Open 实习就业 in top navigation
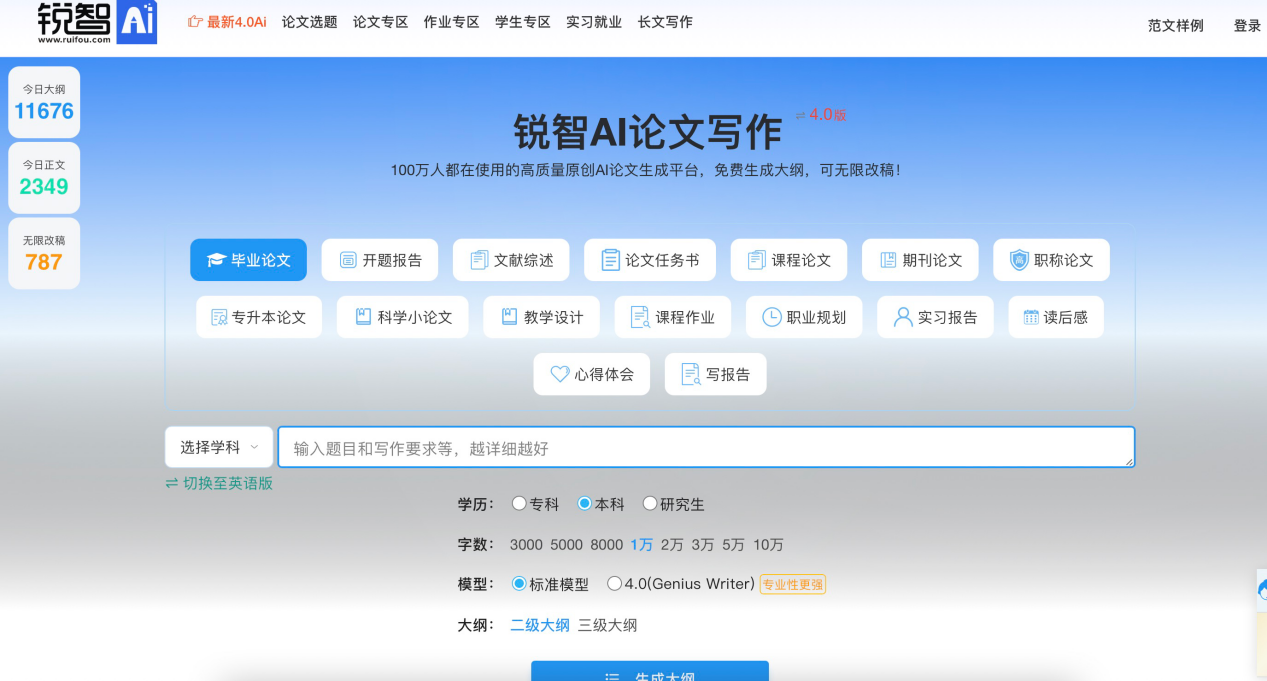 594,22
